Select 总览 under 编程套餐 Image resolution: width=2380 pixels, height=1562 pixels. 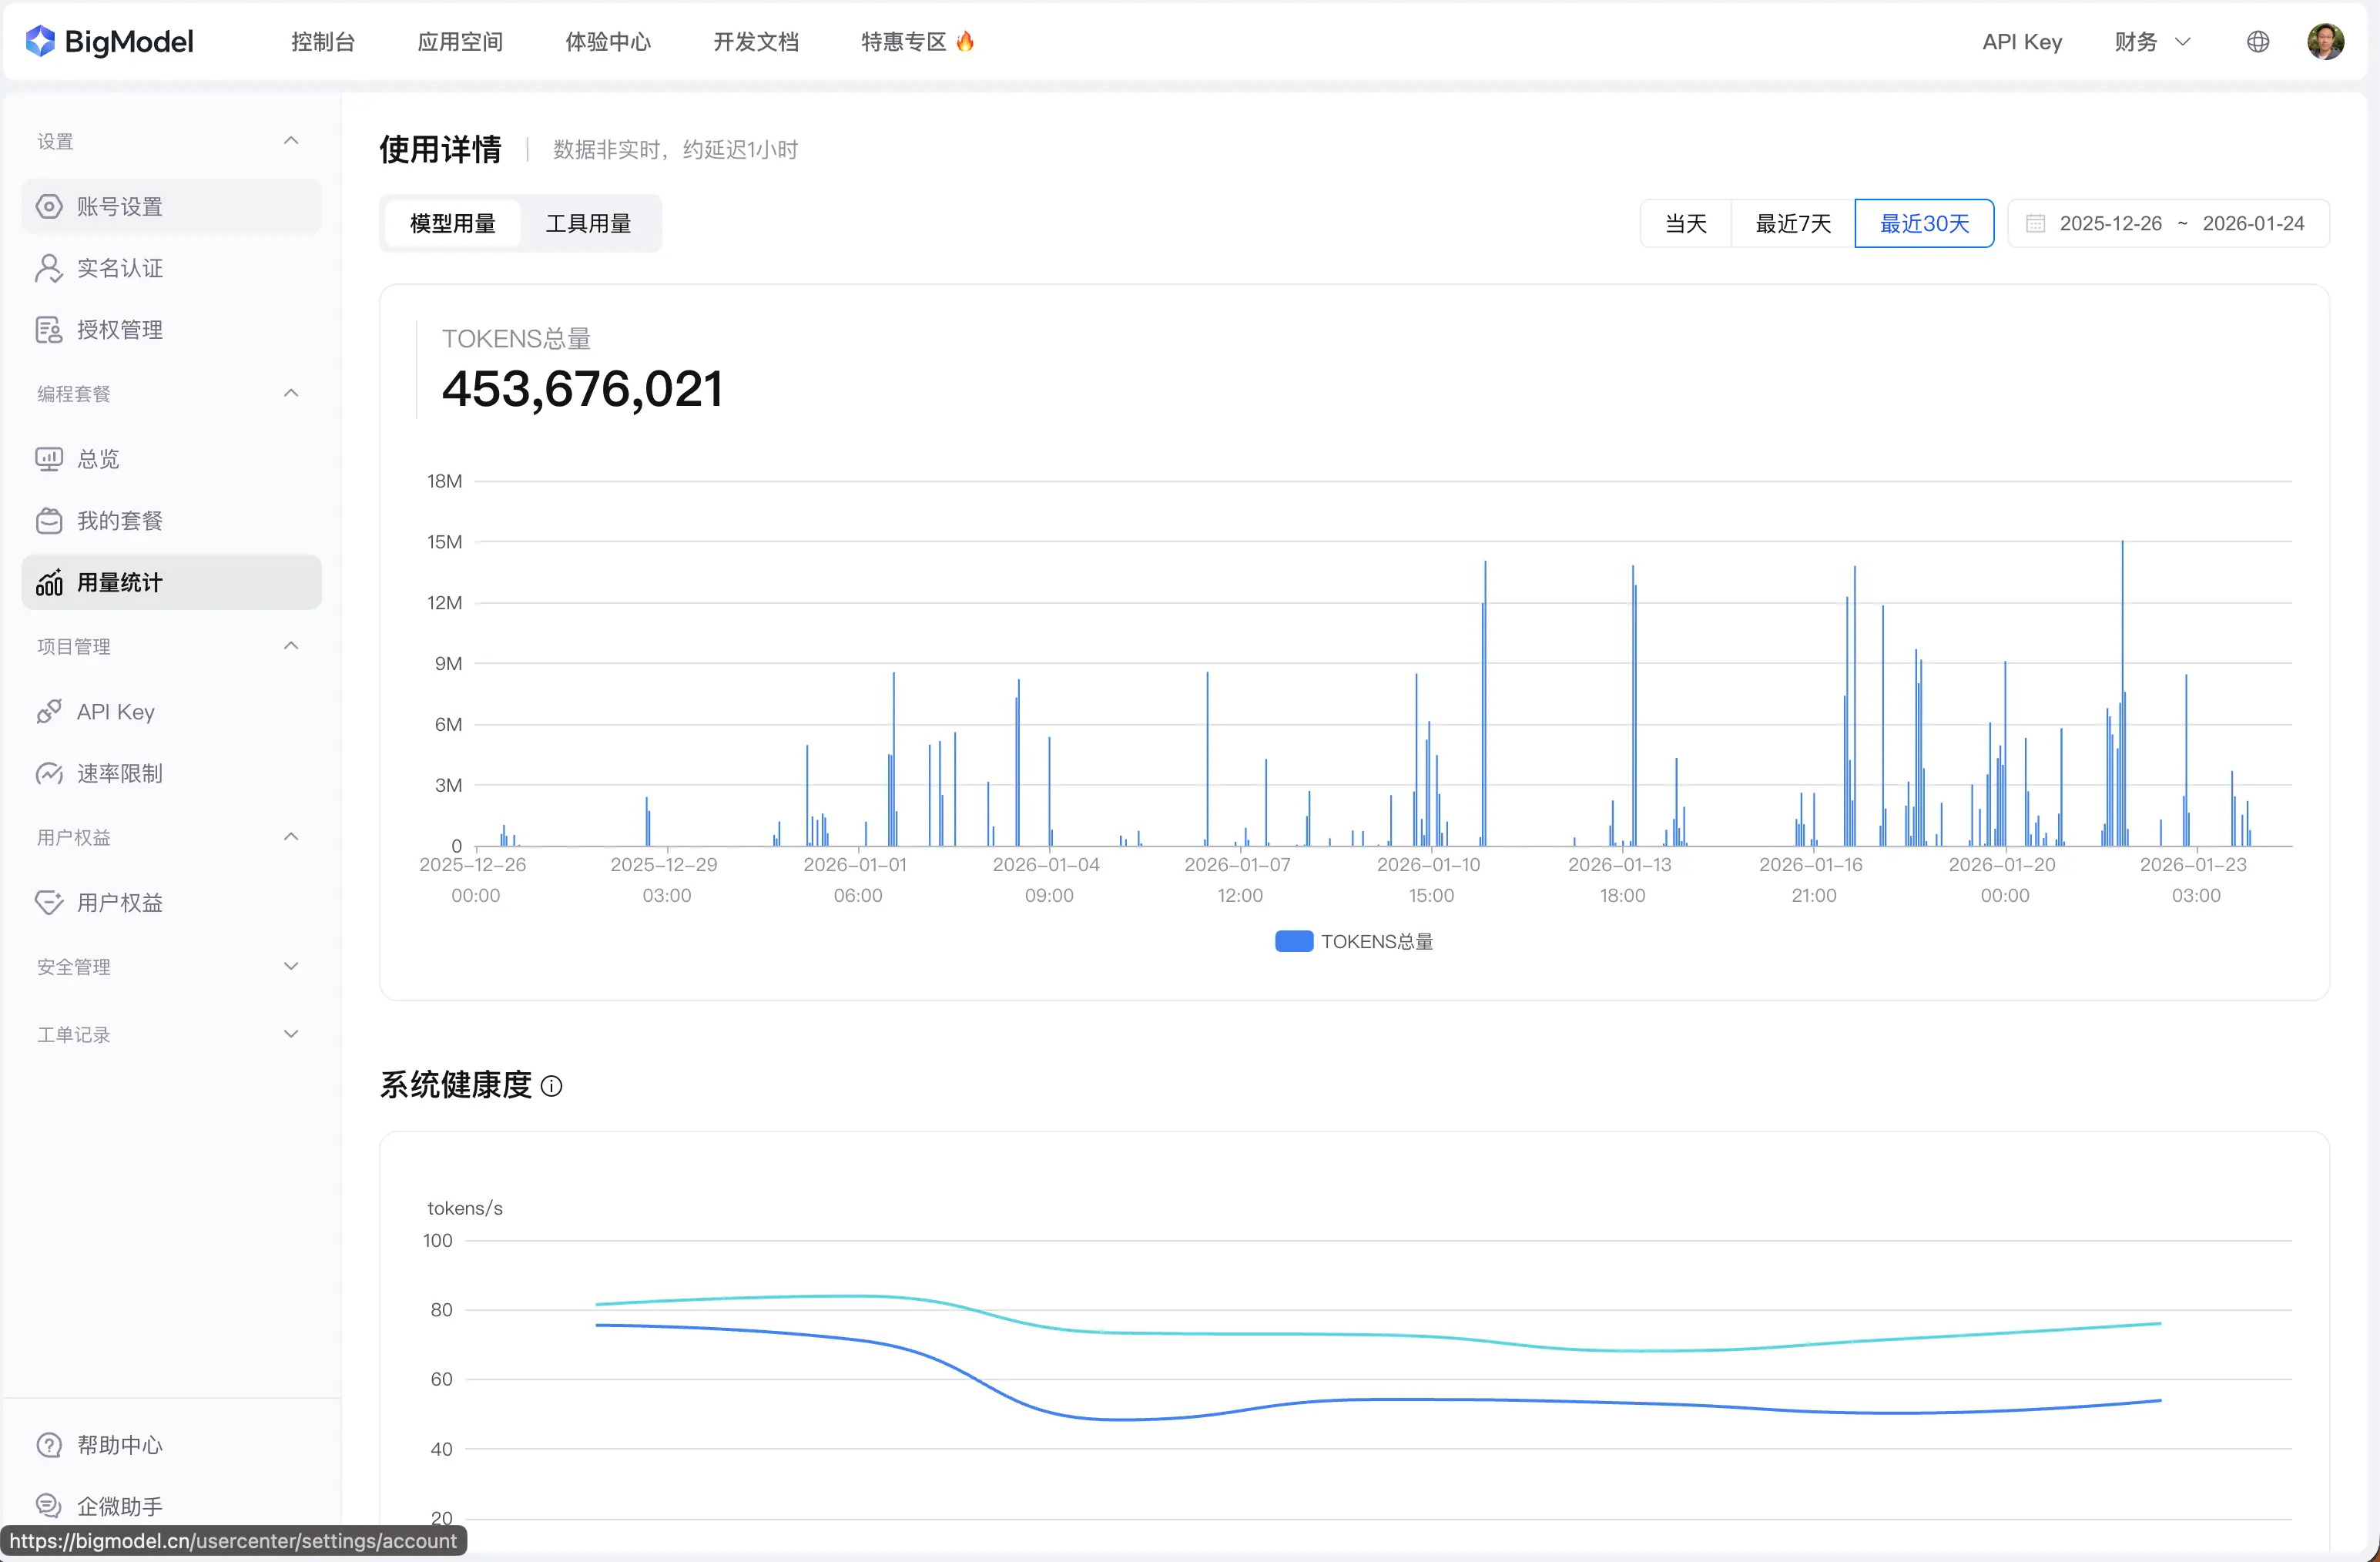(101, 459)
